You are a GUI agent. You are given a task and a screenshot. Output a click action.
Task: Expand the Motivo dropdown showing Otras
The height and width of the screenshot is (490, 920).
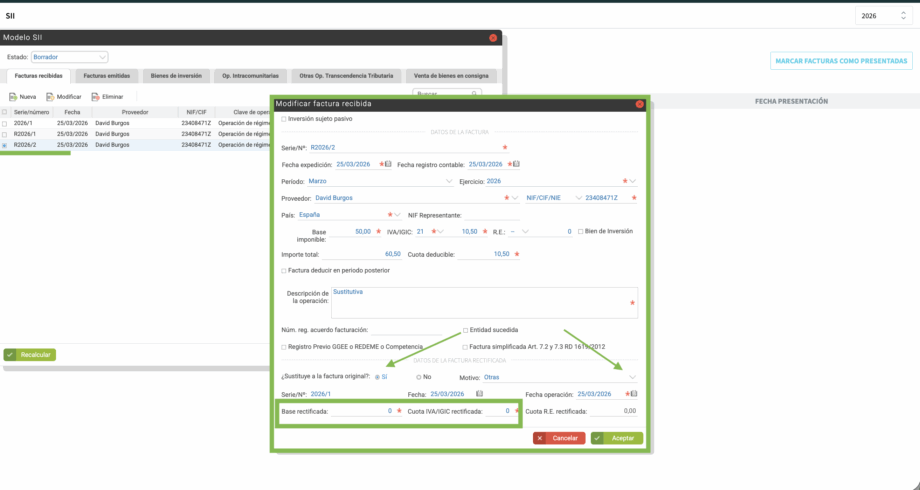632,377
